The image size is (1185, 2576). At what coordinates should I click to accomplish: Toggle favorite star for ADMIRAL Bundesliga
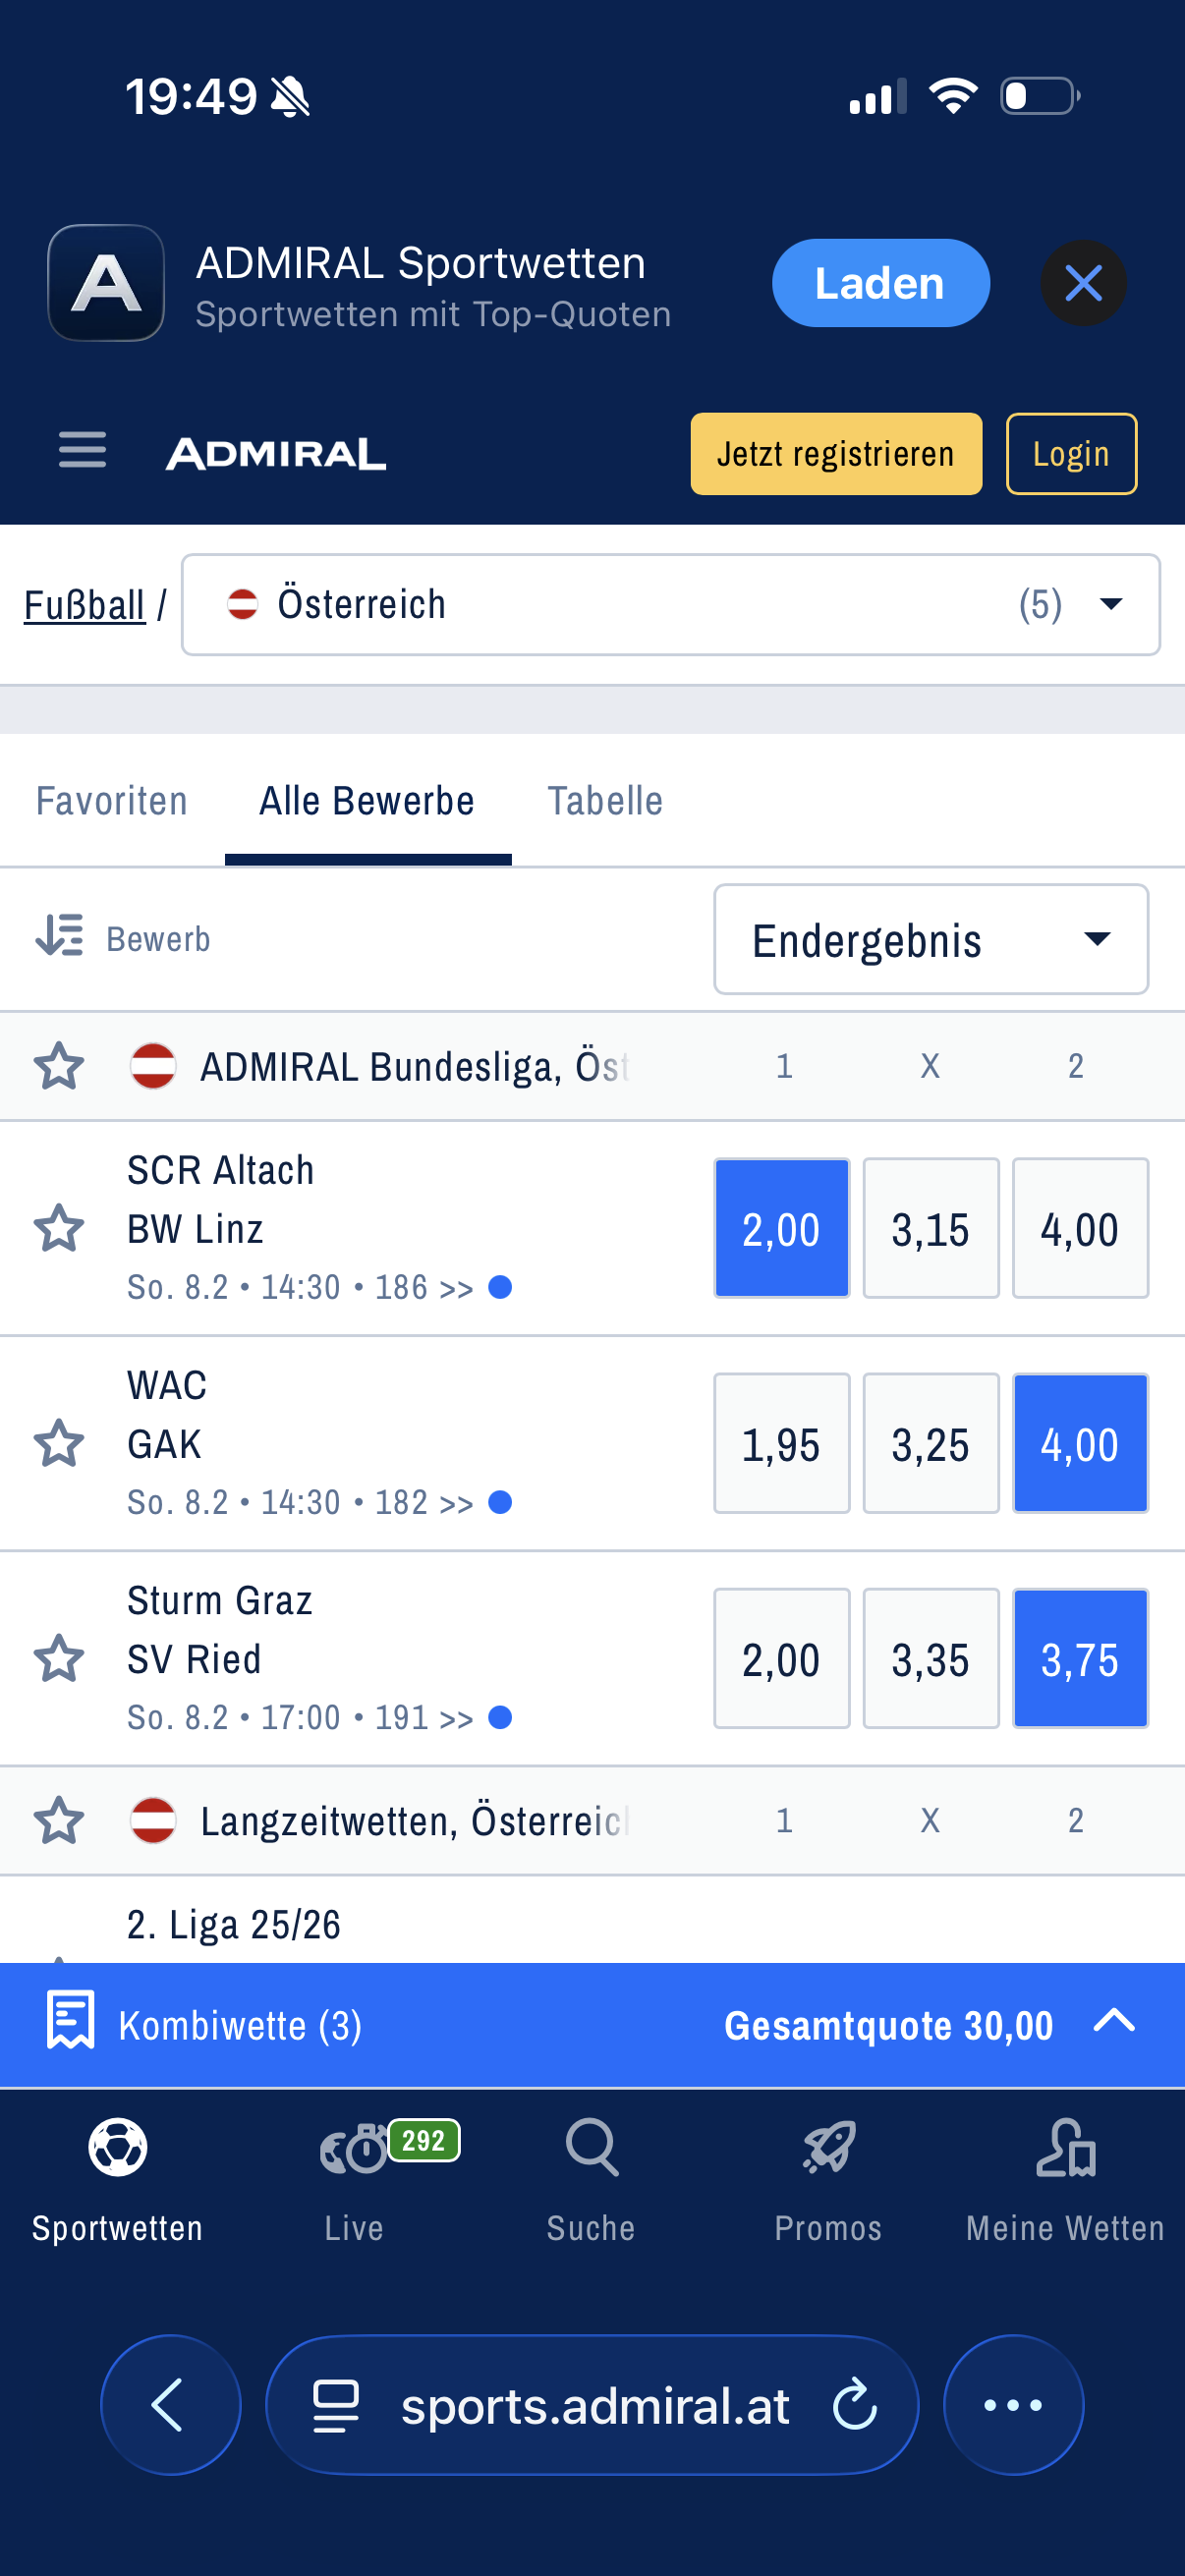tap(59, 1066)
